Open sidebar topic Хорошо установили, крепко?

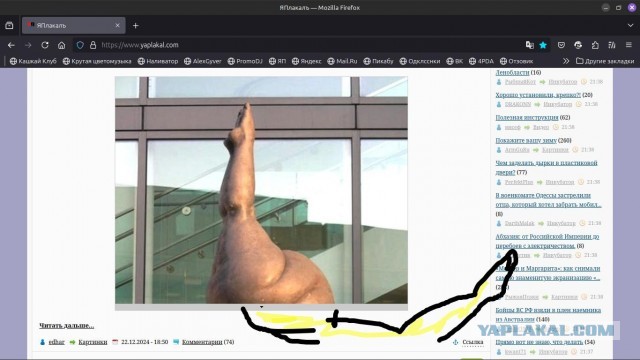[538, 95]
